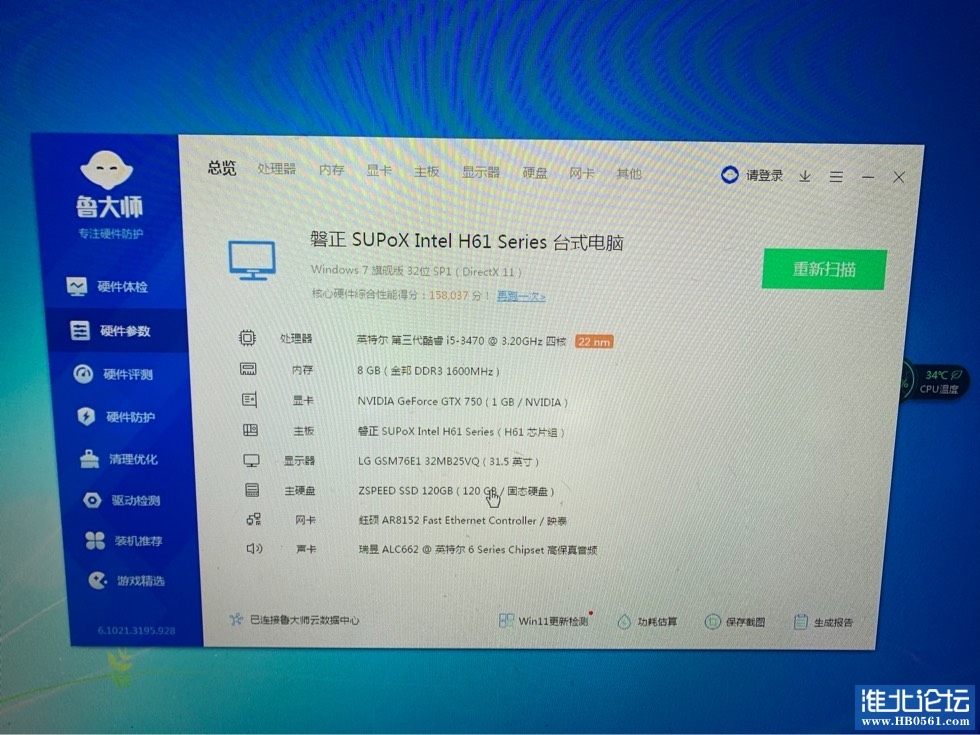Click the 请登录 login avatar icon
This screenshot has width=980, height=735.
pyautogui.click(x=729, y=175)
